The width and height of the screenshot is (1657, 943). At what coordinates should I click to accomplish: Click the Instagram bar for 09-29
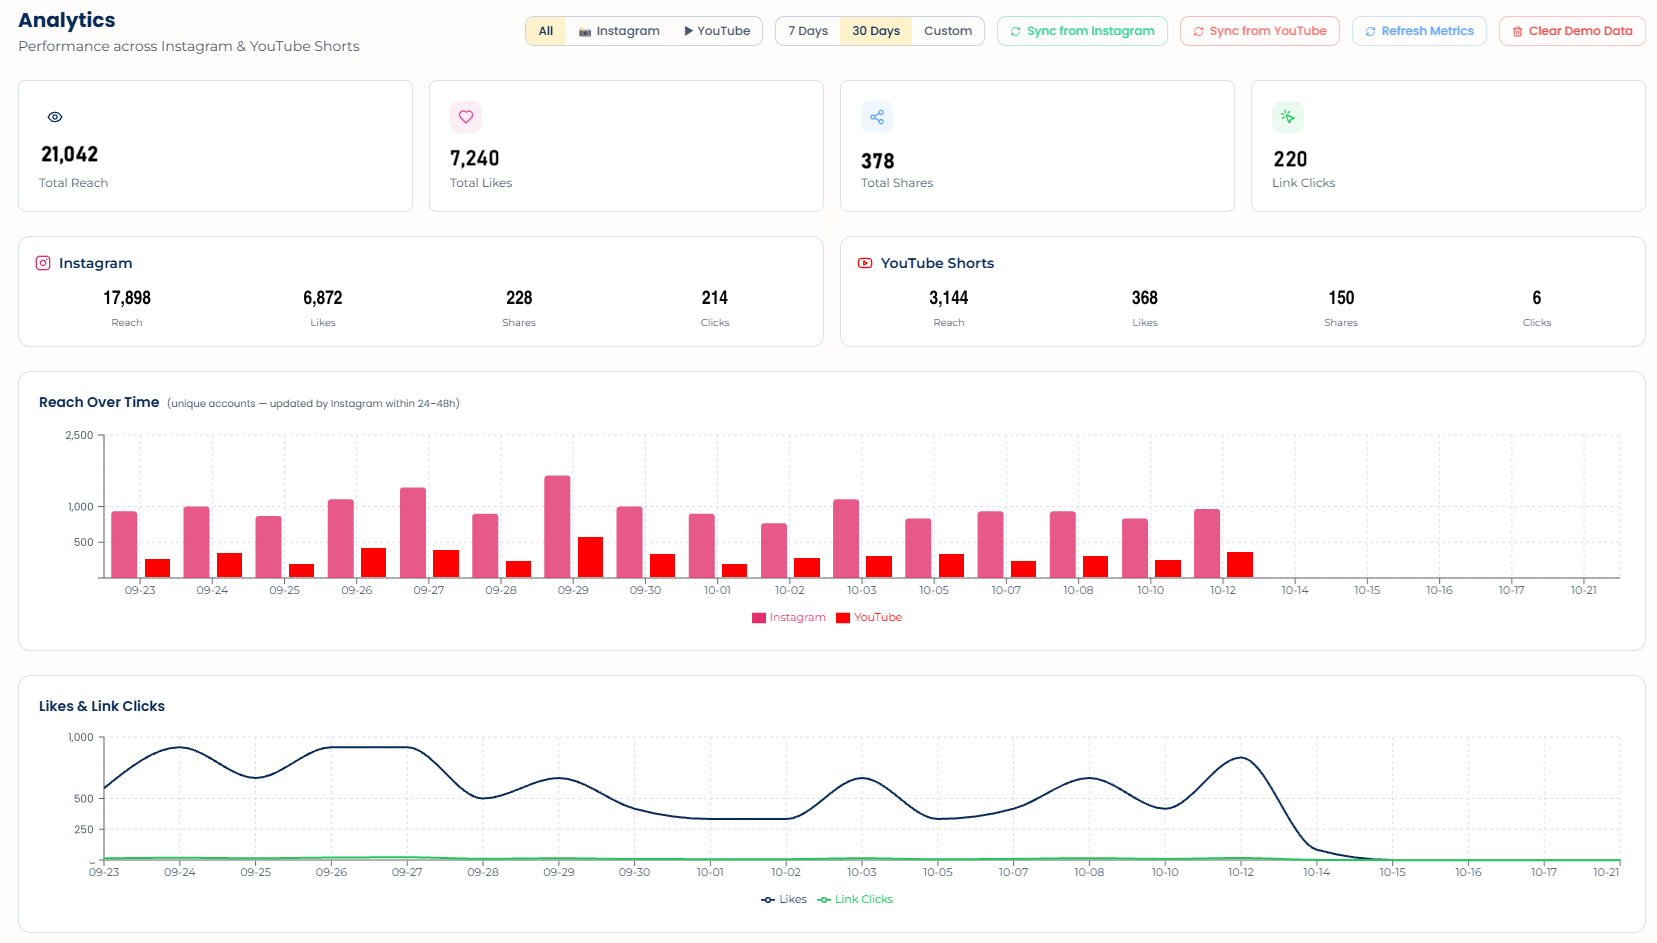(x=557, y=527)
